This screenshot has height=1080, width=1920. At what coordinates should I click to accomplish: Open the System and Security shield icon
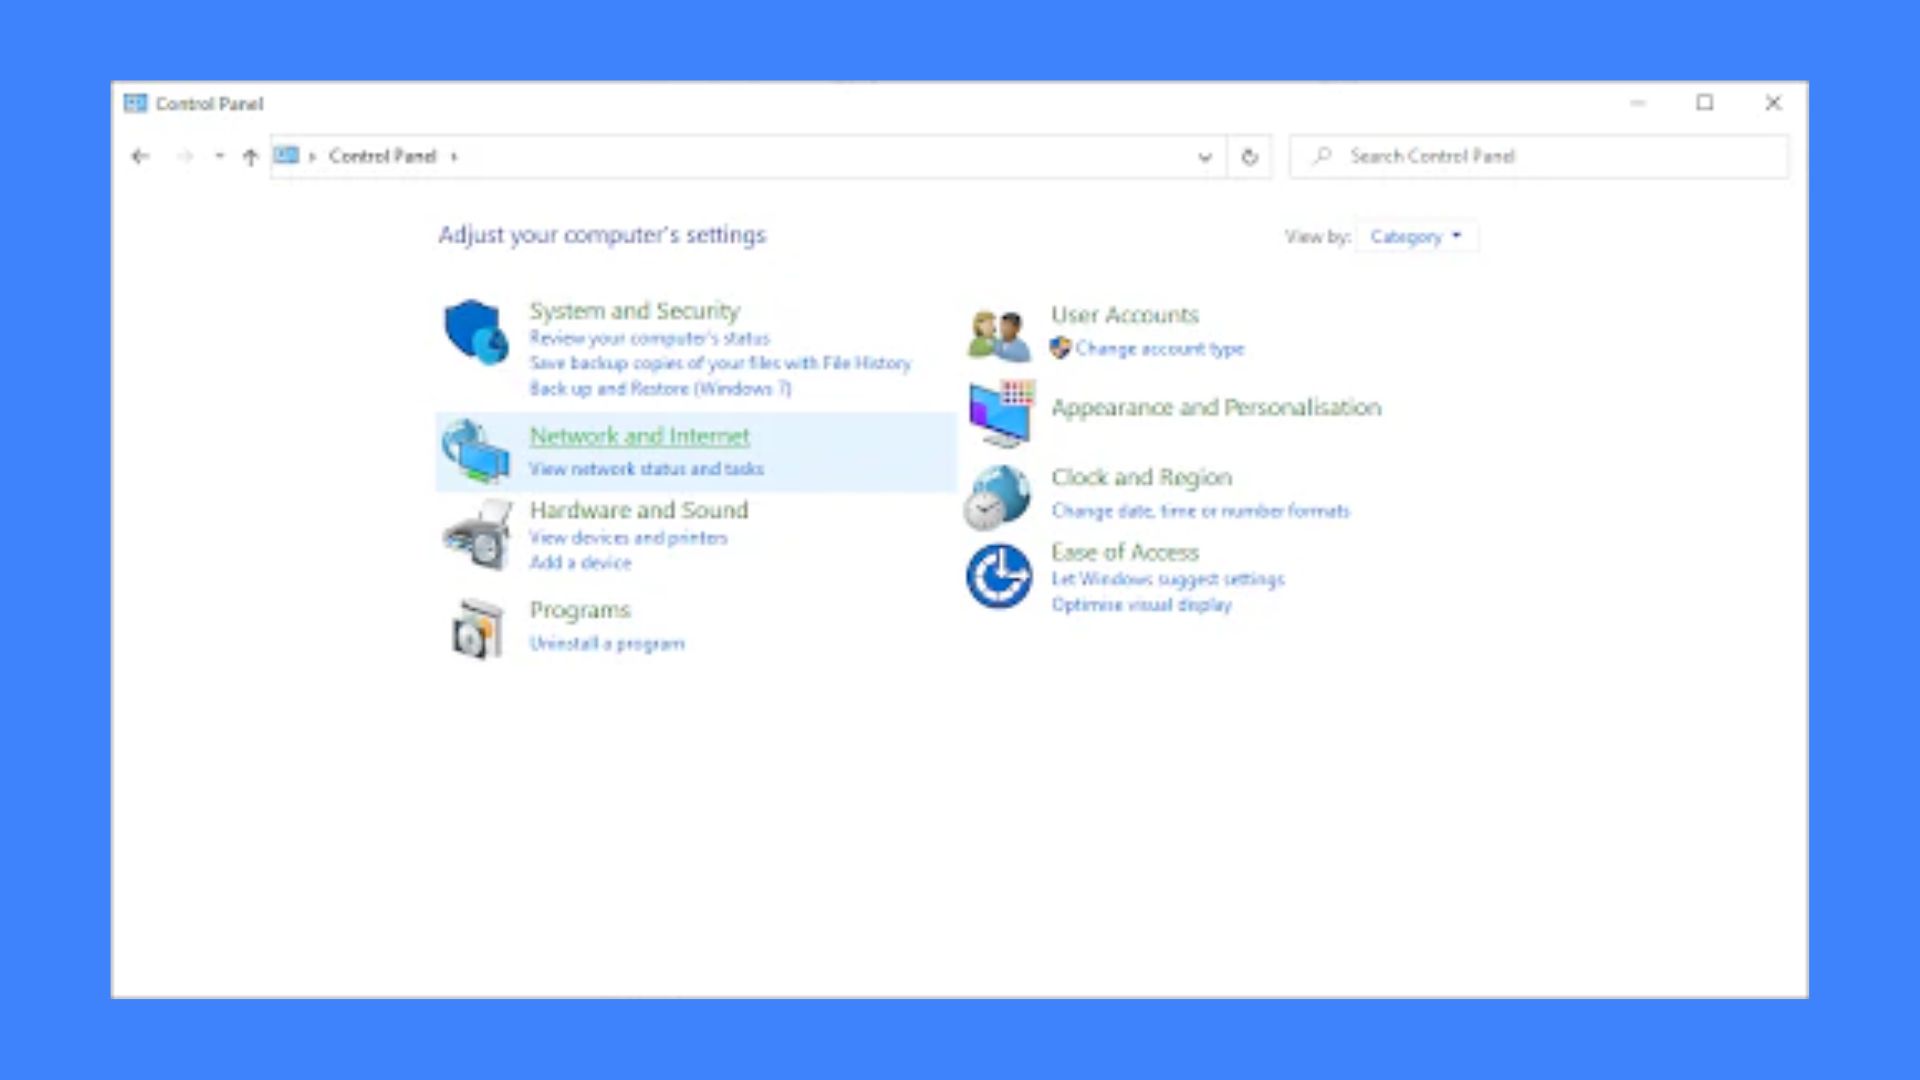pyautogui.click(x=476, y=332)
